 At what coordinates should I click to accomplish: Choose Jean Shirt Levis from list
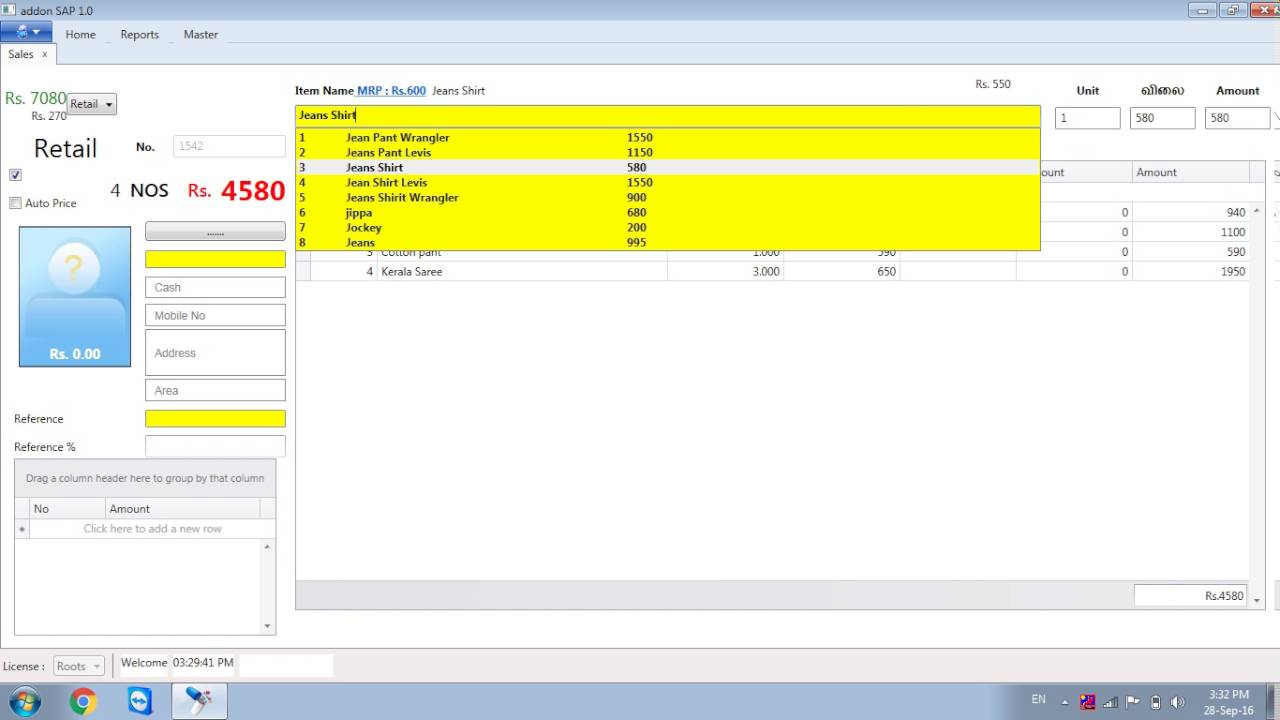pos(668,182)
